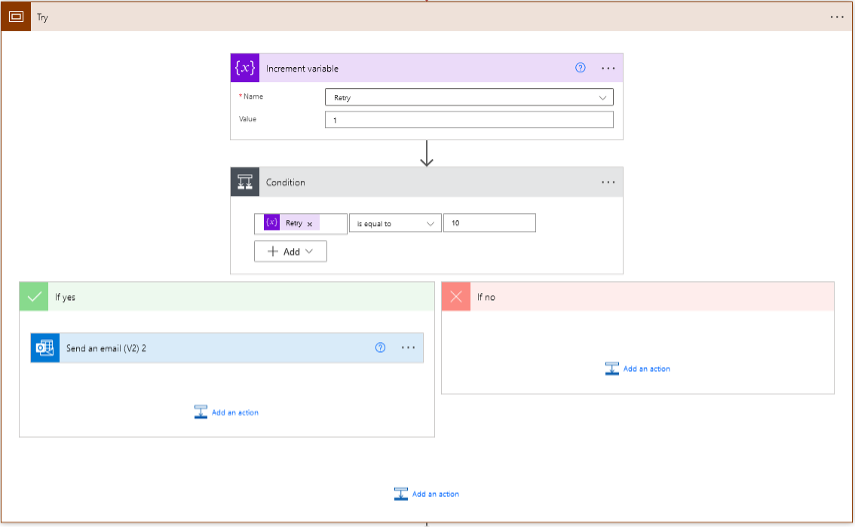Click the If no branch header
The image size is (855, 528).
pos(638,296)
